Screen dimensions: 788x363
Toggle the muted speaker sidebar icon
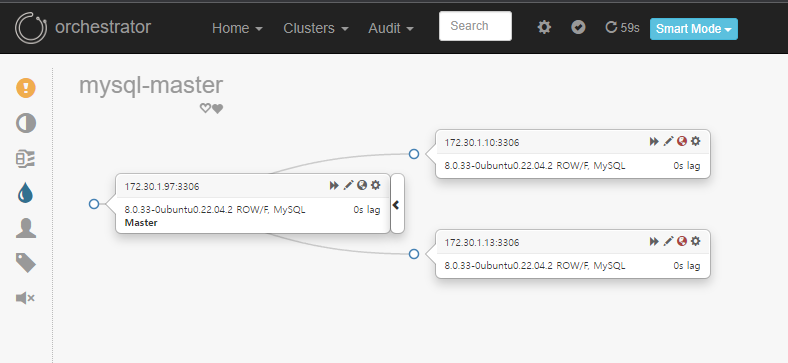pyautogui.click(x=25, y=298)
